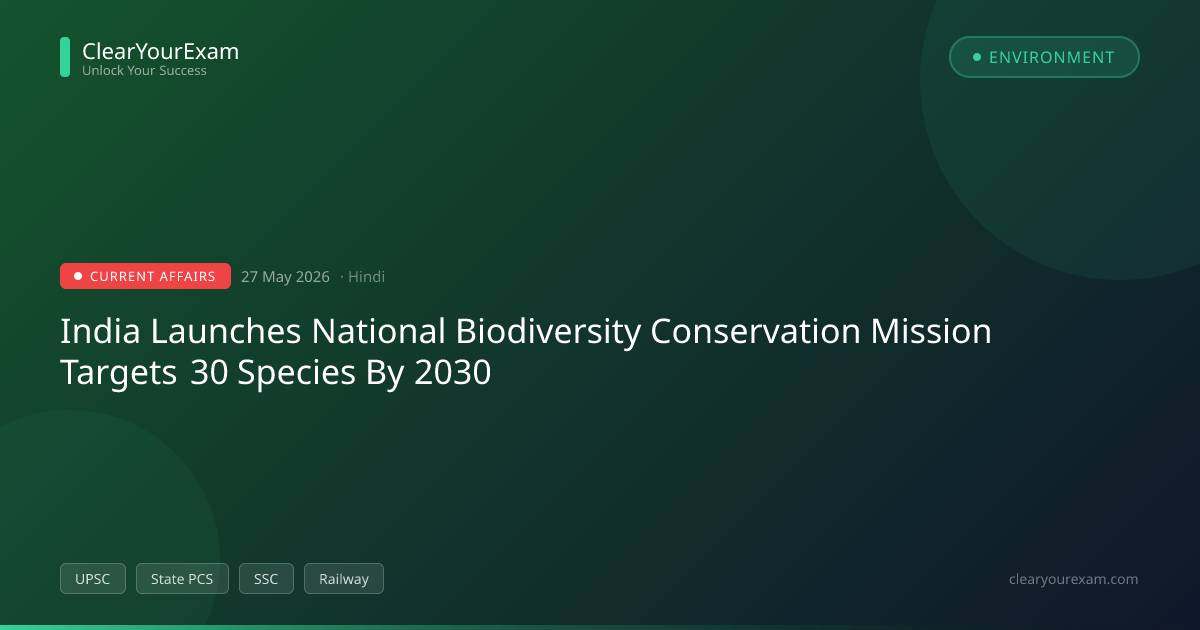Image resolution: width=1200 pixels, height=630 pixels.
Task: Click the white dot in CURRENT AFFAIRS badge
Action: click(x=78, y=276)
